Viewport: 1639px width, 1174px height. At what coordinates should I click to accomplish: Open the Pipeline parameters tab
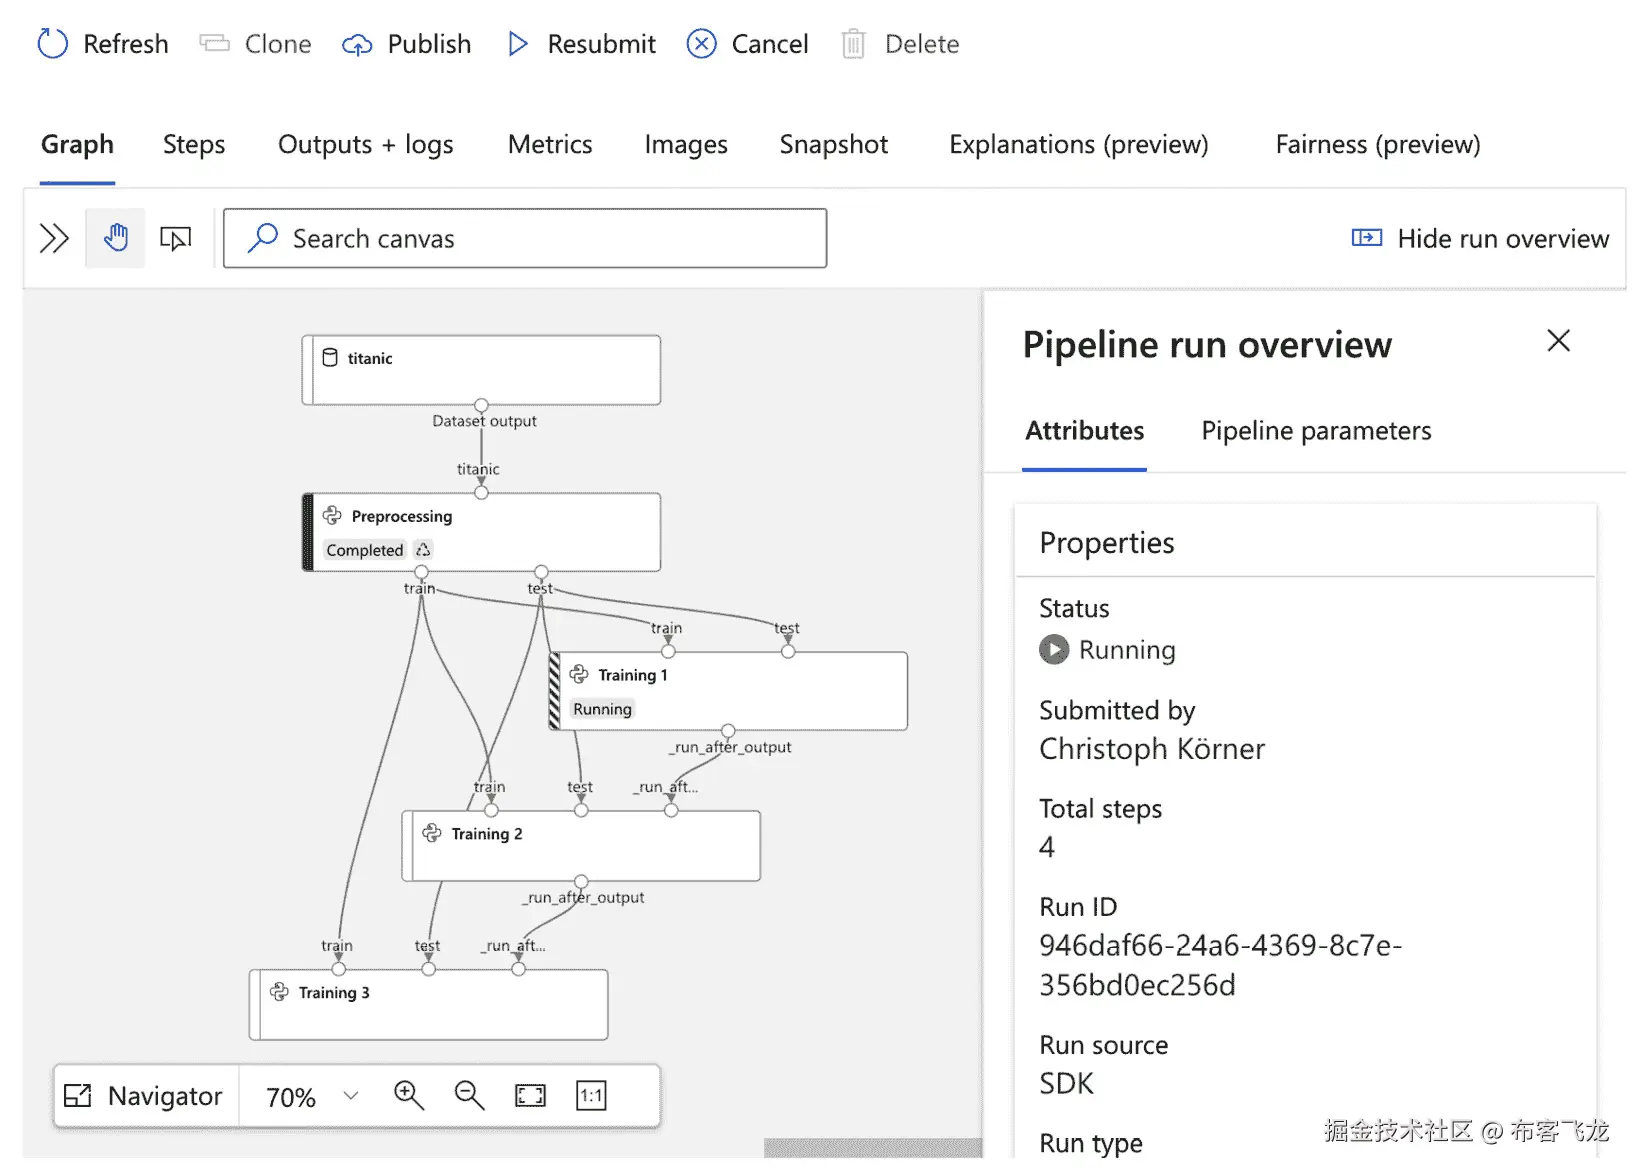click(x=1316, y=431)
